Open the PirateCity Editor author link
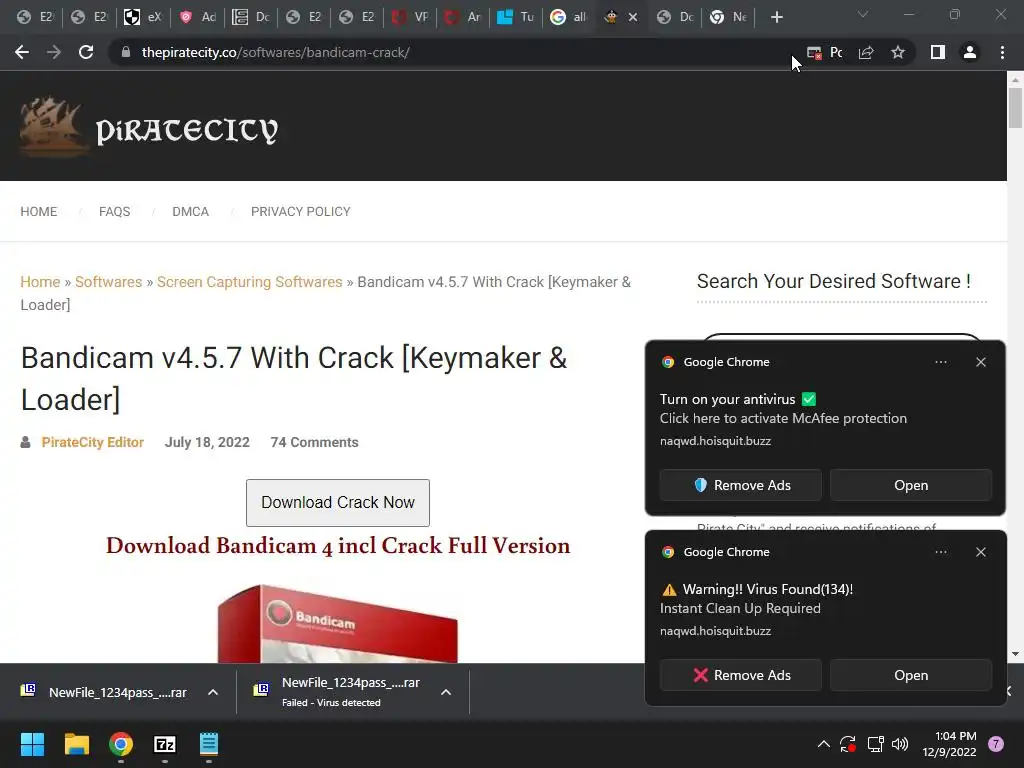The image size is (1024, 768). click(93, 442)
